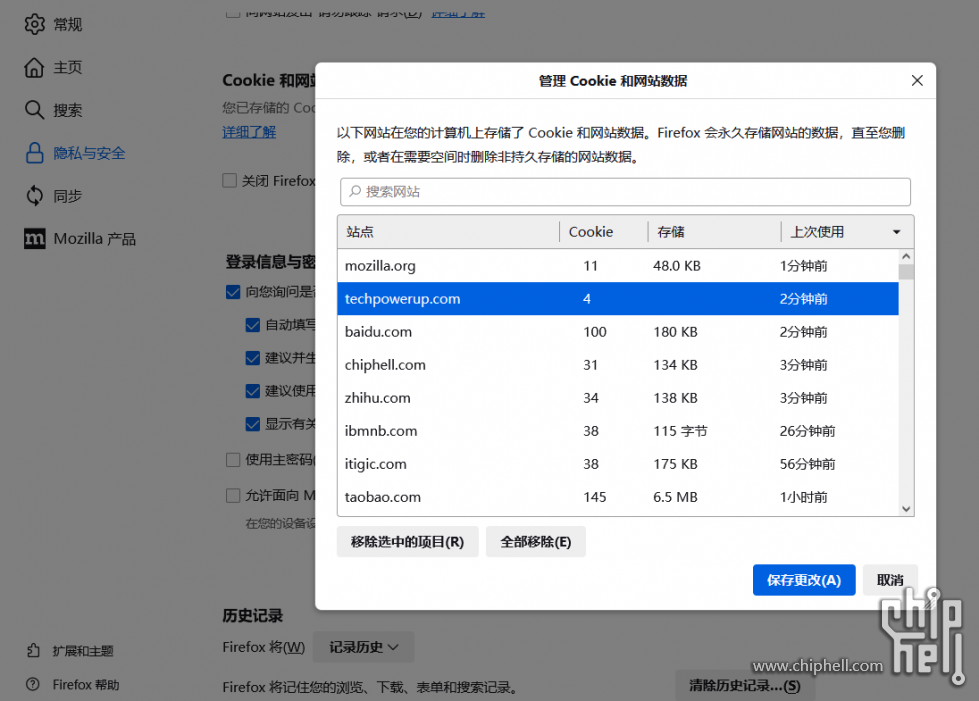979x701 pixels.
Task: Click the 搜索 magnifier icon in sidebar
Action: (34, 110)
